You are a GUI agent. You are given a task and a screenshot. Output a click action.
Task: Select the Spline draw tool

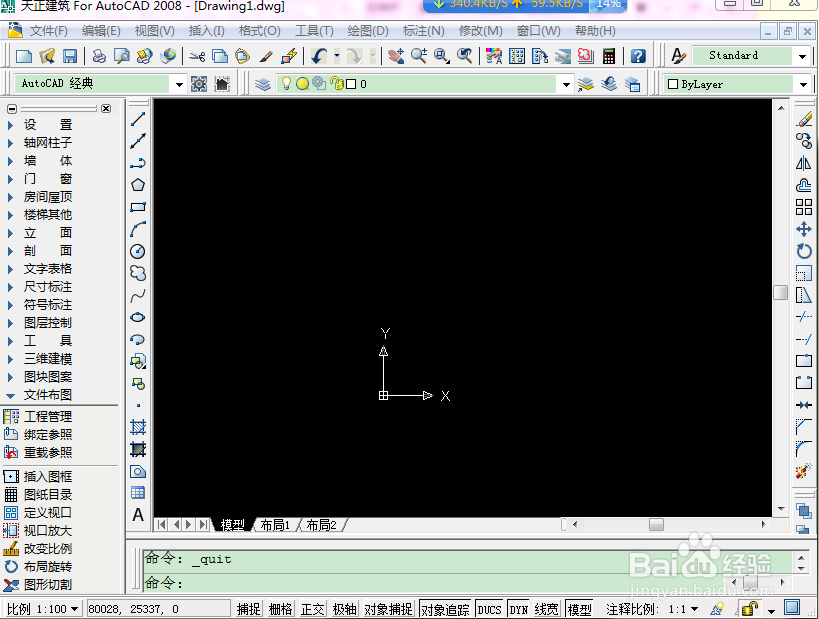[138, 296]
